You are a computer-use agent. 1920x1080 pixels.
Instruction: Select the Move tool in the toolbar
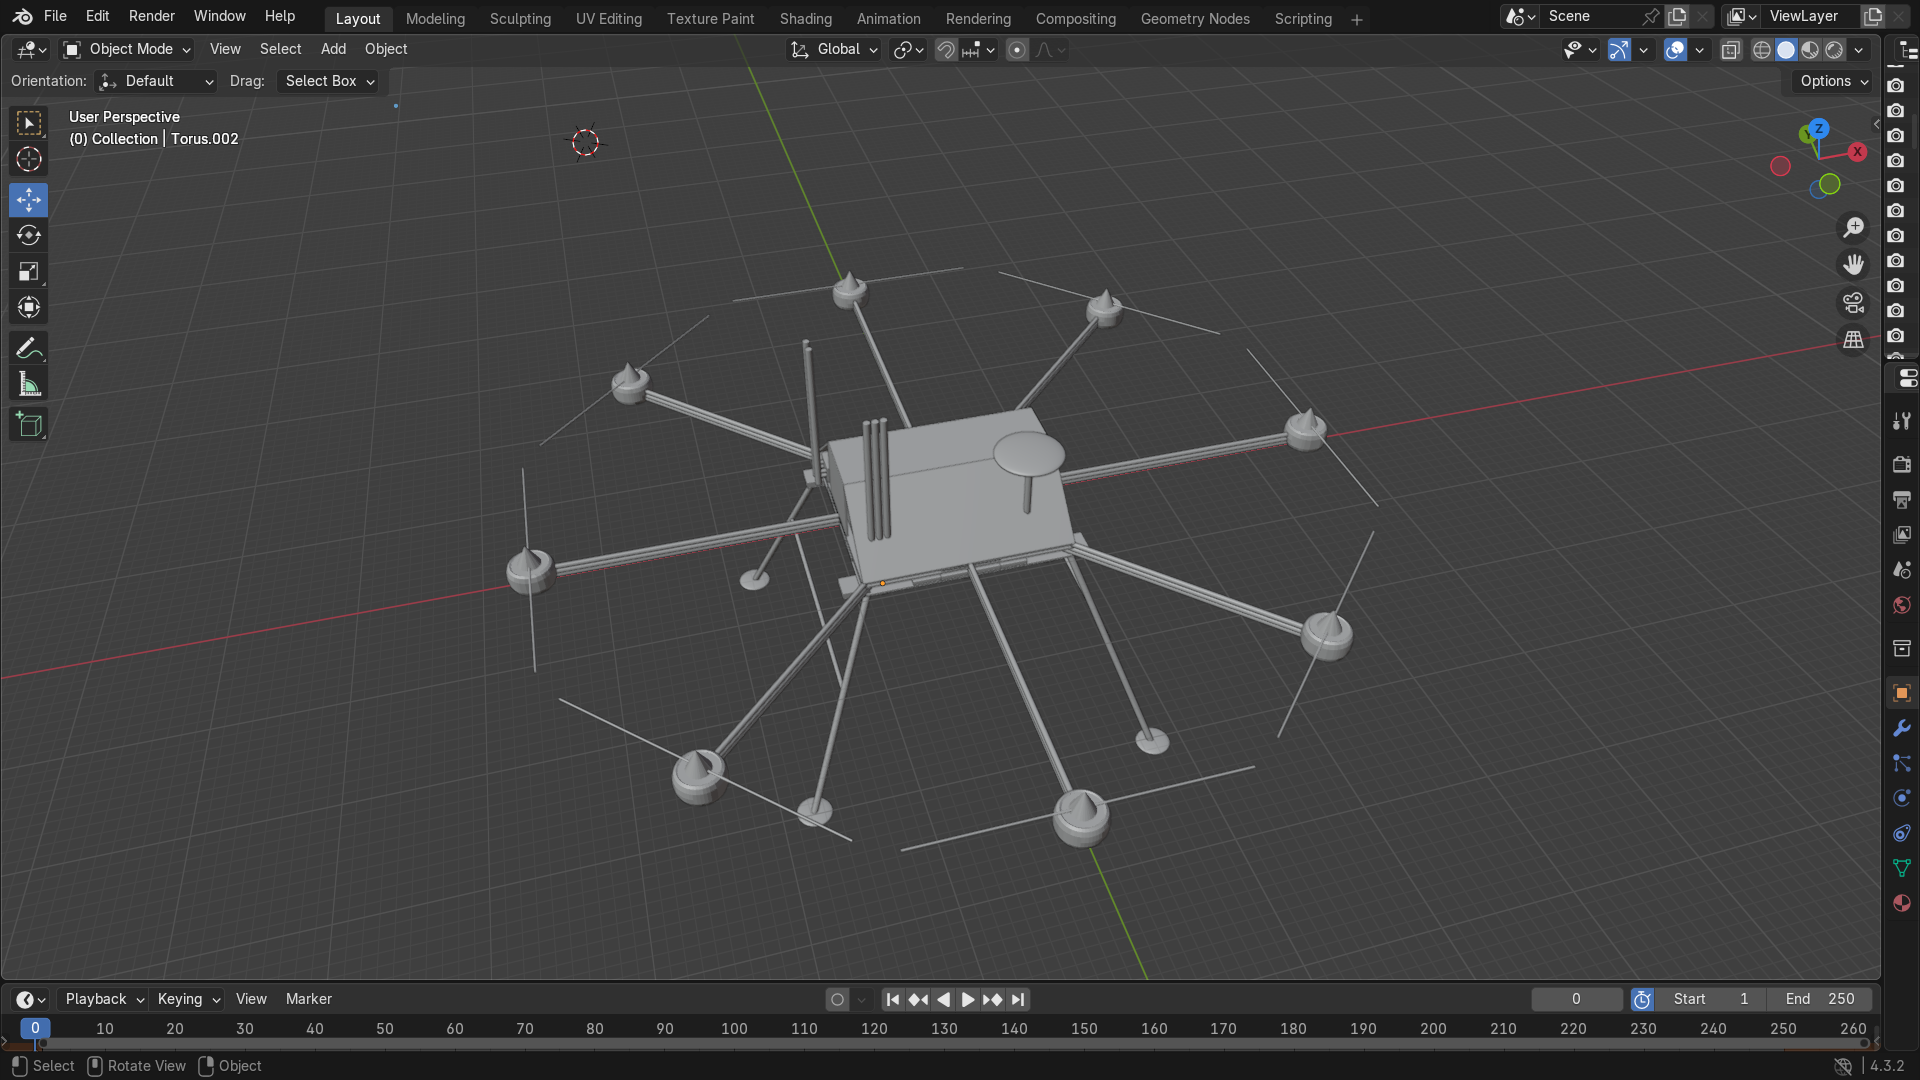(28, 200)
